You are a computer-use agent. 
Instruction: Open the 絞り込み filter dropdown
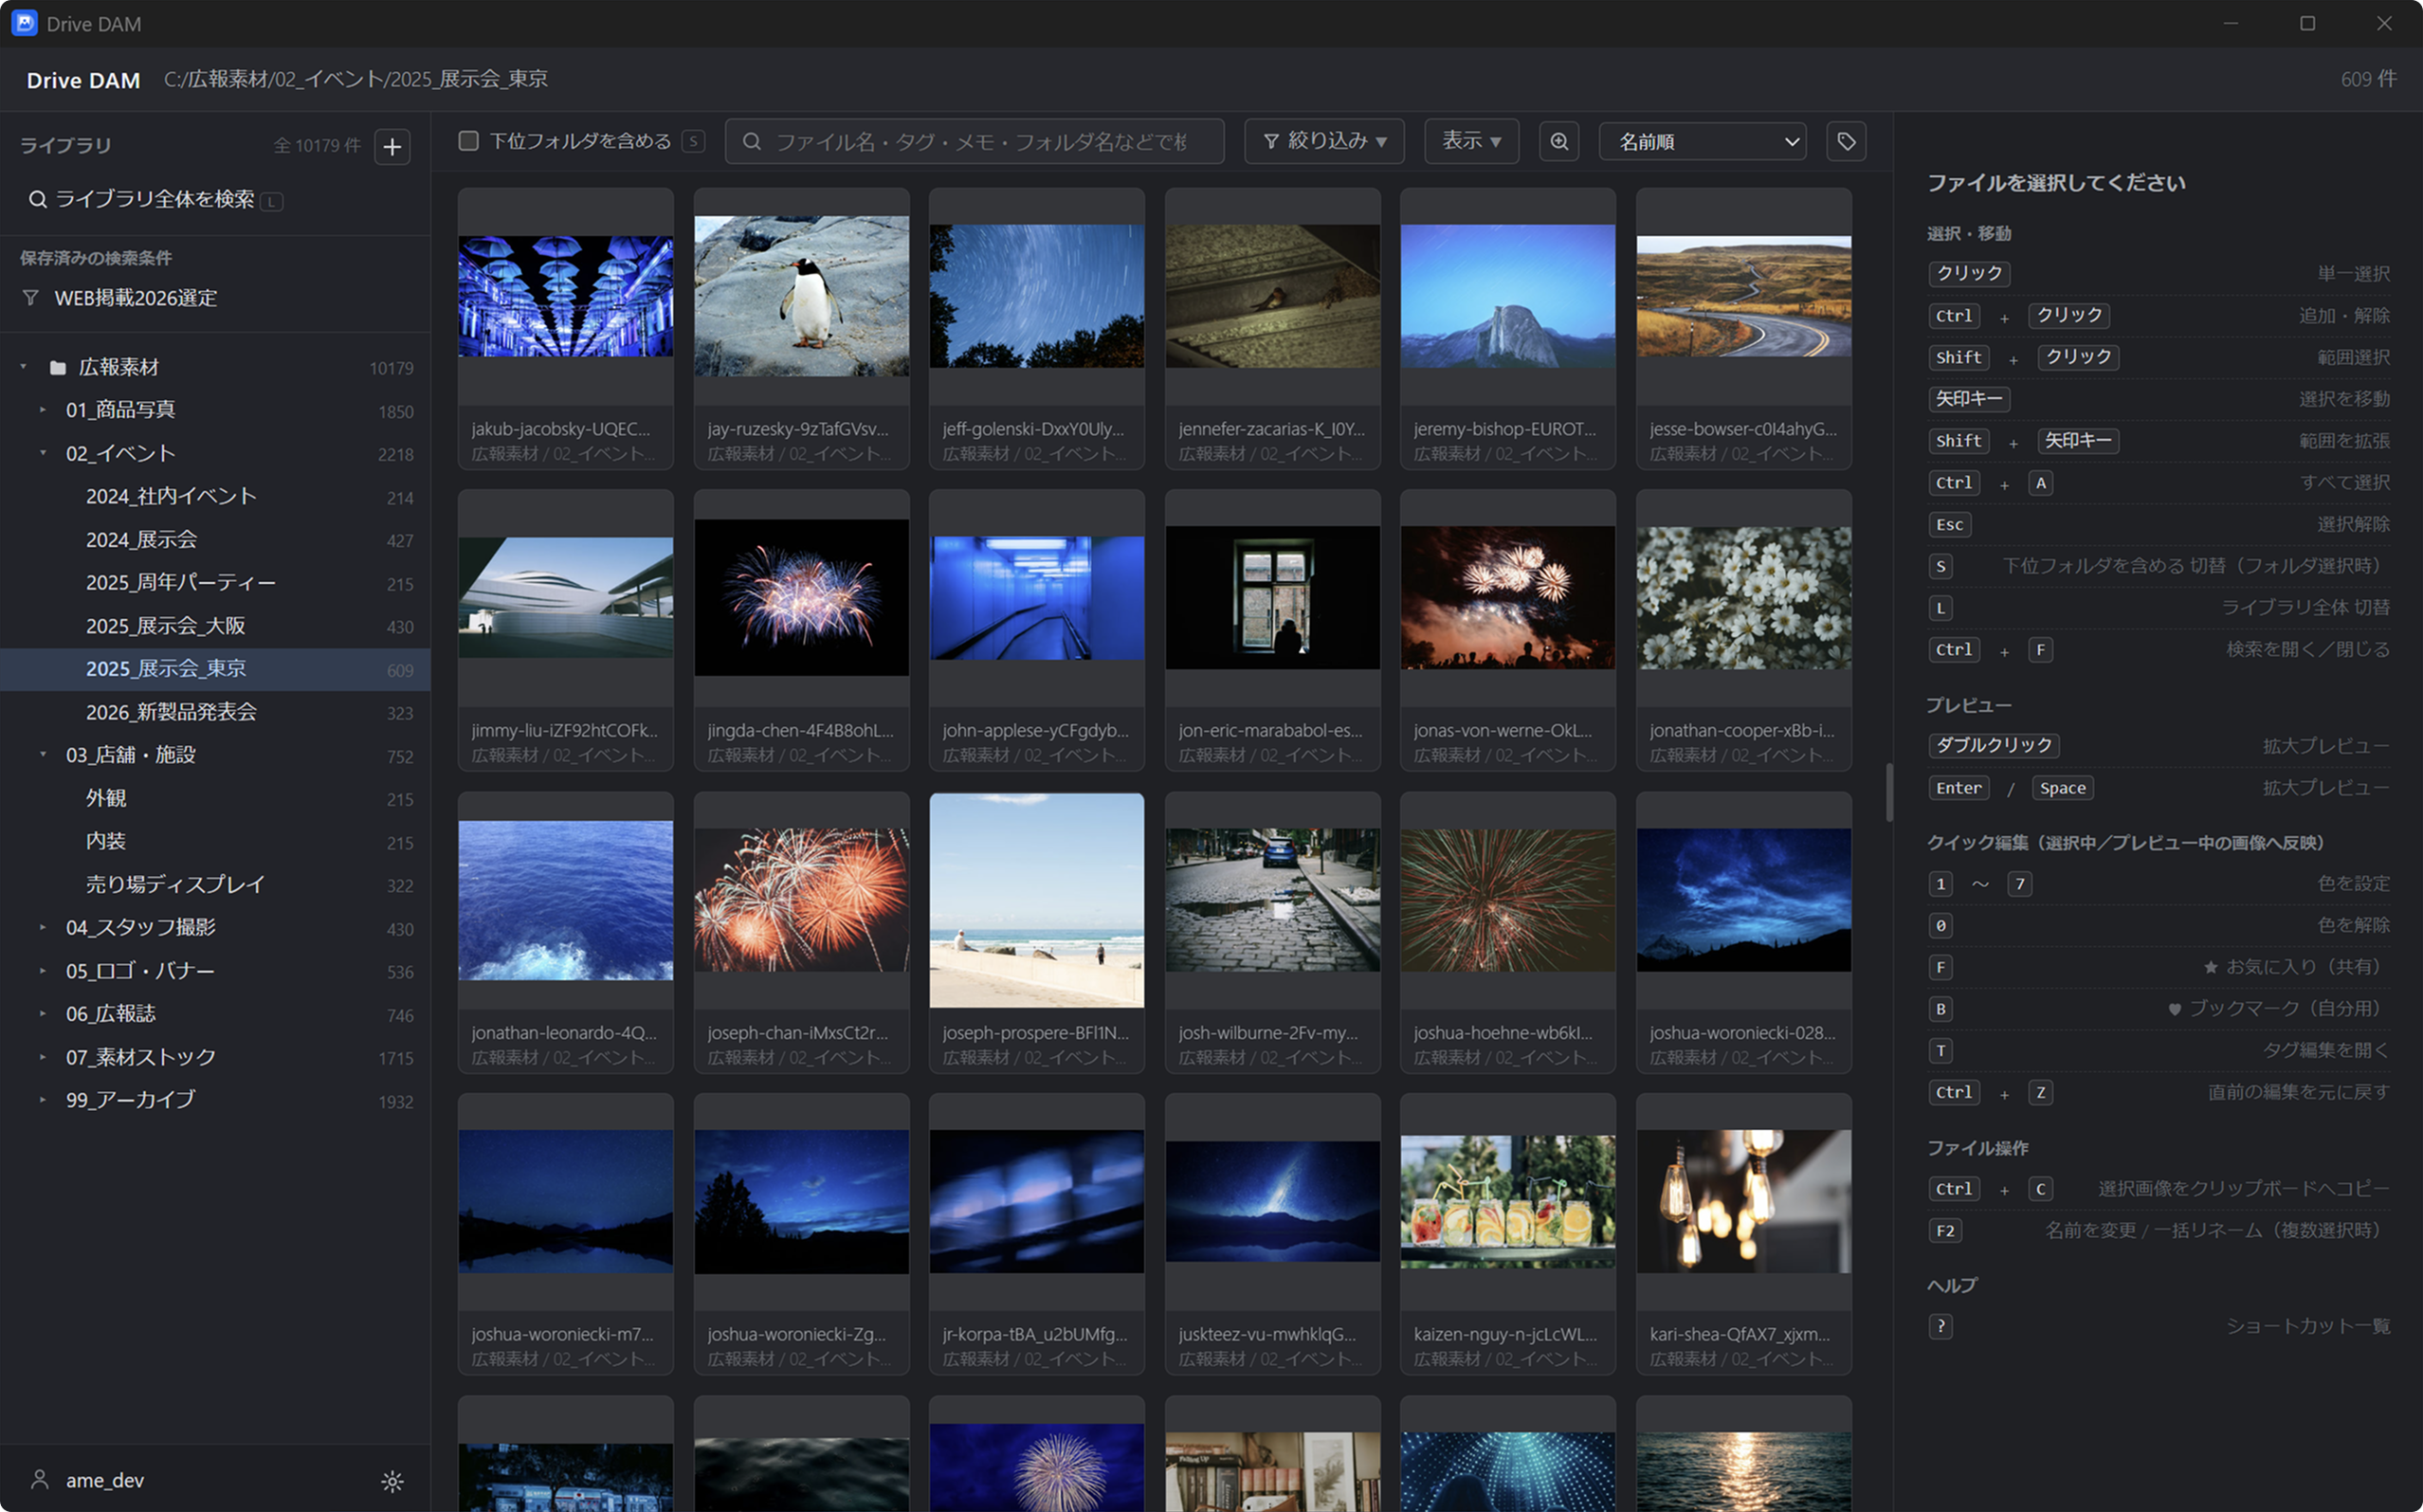coord(1324,141)
